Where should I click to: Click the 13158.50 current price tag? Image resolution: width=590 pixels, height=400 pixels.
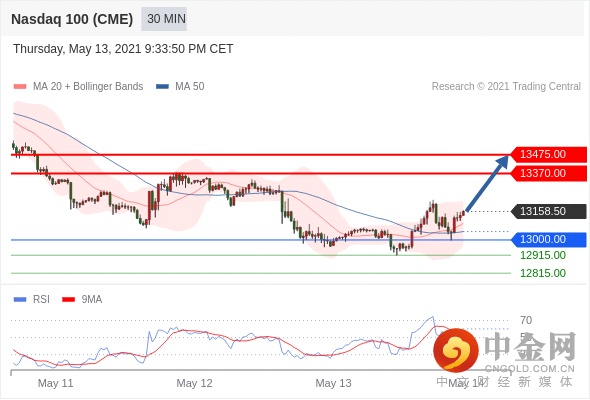pyautogui.click(x=549, y=211)
